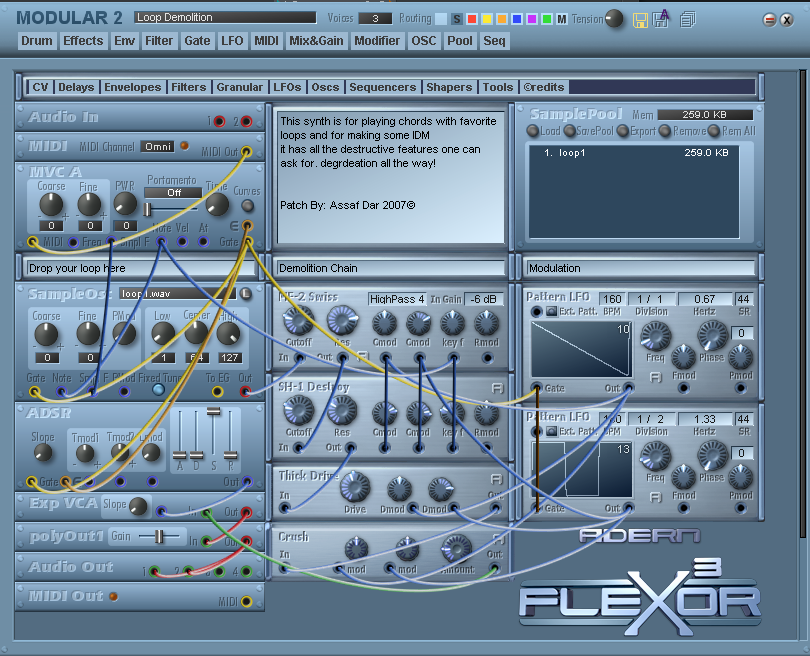The width and height of the screenshot is (810, 656).
Task: Switch to the Shapers tab
Action: (x=449, y=87)
